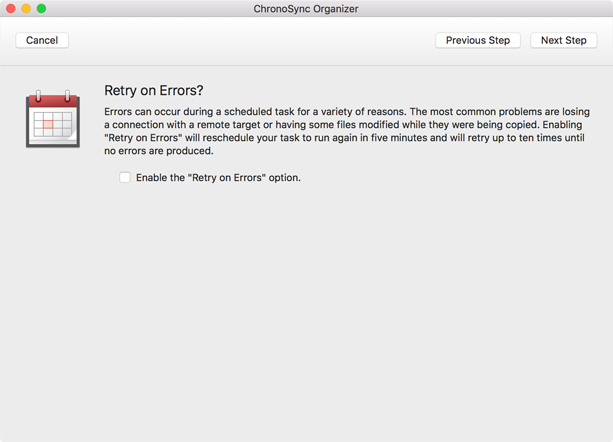This screenshot has width=613, height=442.
Task: Zoom the window with green button
Action: 41,8
